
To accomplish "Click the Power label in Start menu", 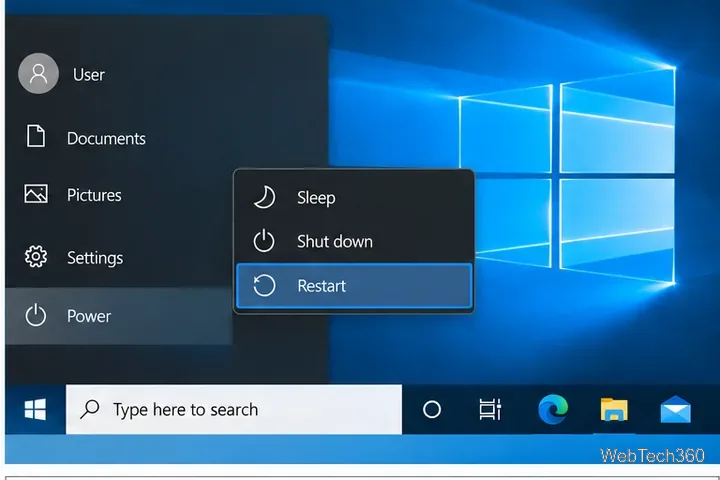I will click(x=89, y=316).
